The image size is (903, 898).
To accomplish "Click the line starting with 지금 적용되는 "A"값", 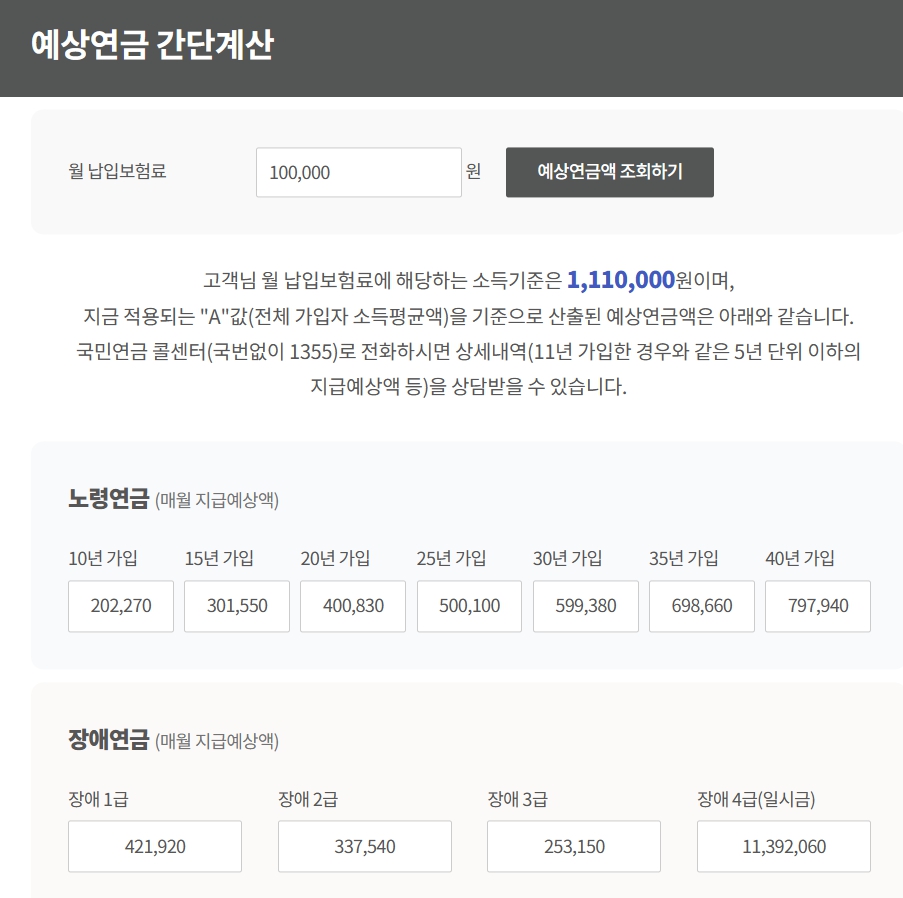I will [x=468, y=316].
